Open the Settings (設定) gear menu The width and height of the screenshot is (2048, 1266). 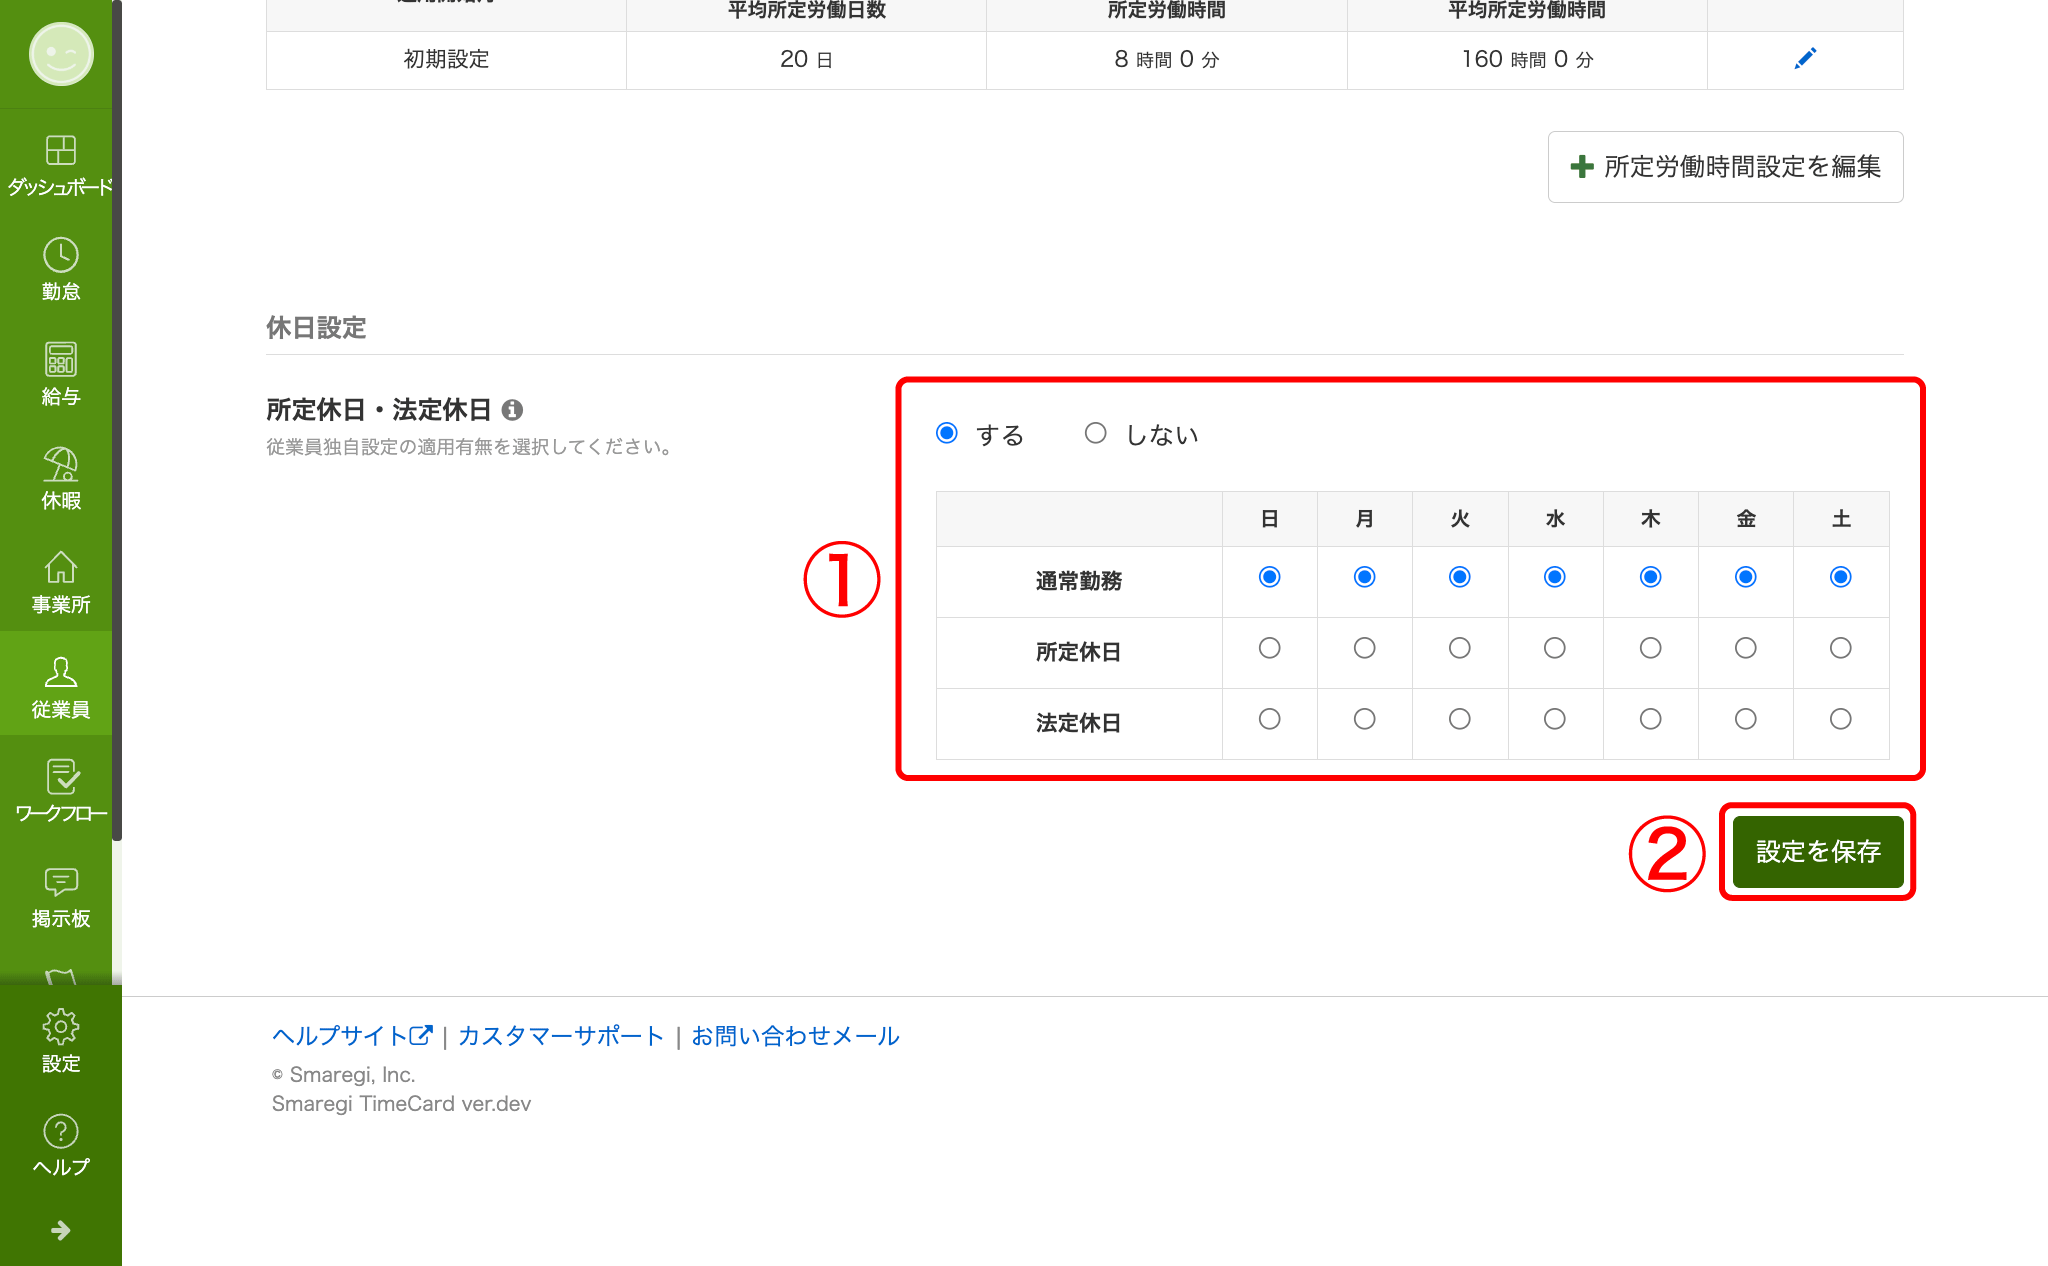(x=60, y=1040)
